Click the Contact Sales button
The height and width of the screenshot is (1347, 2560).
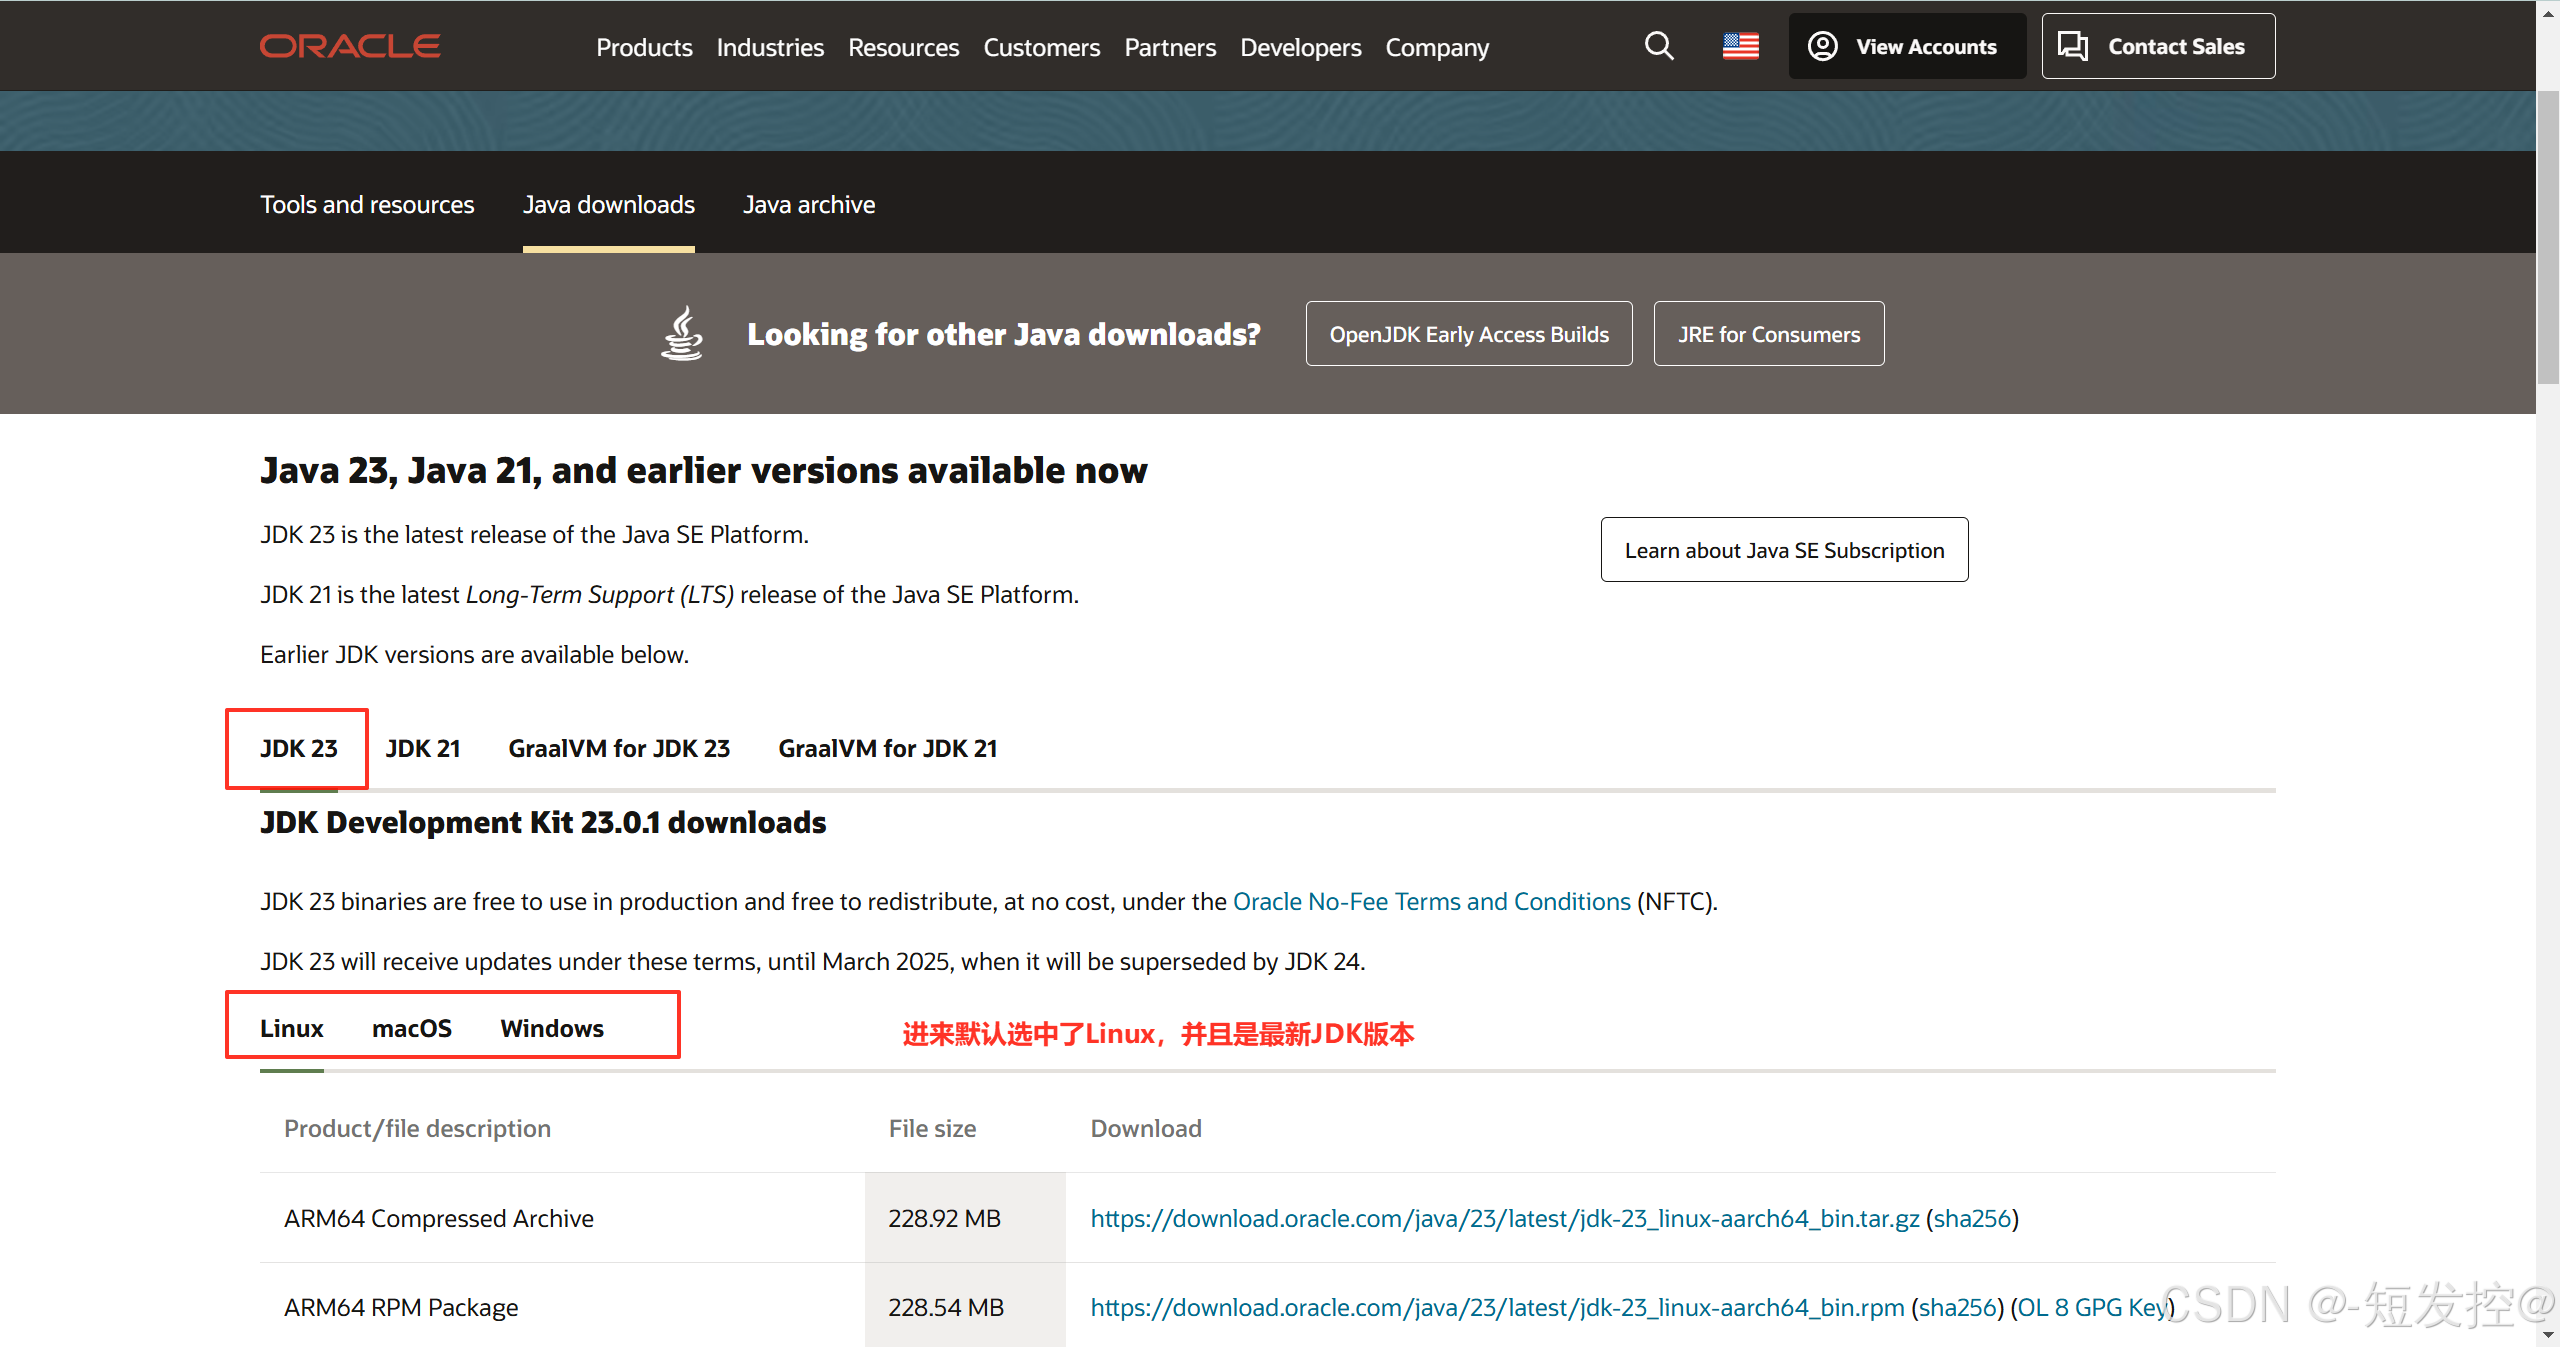point(2158,46)
